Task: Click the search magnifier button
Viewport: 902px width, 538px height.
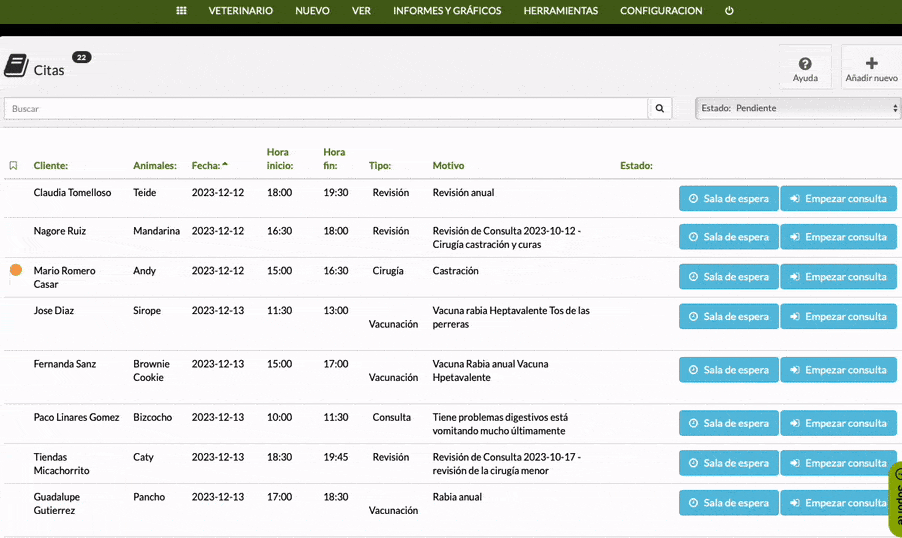Action: point(660,108)
